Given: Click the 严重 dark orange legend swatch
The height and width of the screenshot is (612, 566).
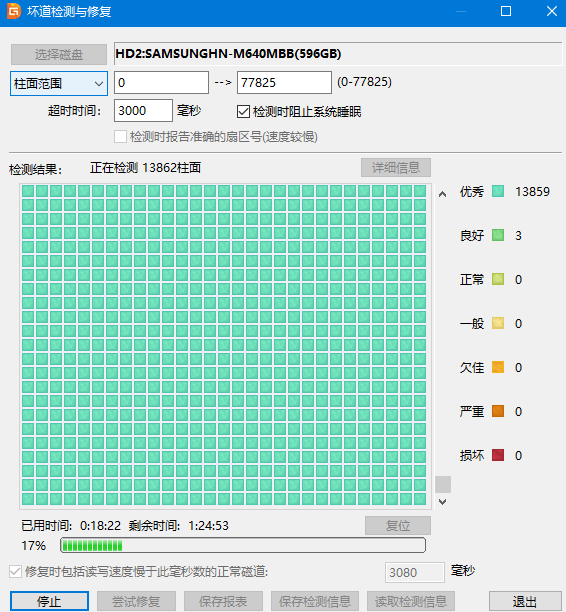Looking at the screenshot, I should tap(498, 411).
